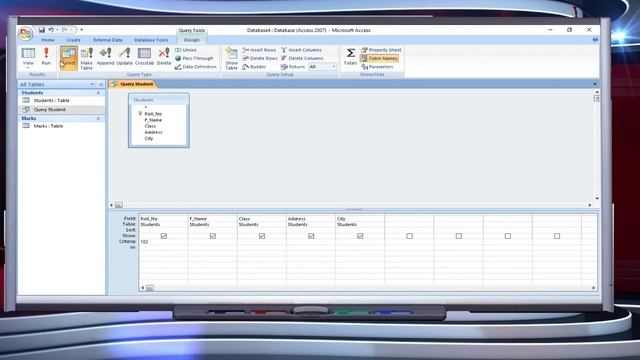Open Access Help icon
The image size is (640, 360).
pyautogui.click(x=595, y=40)
